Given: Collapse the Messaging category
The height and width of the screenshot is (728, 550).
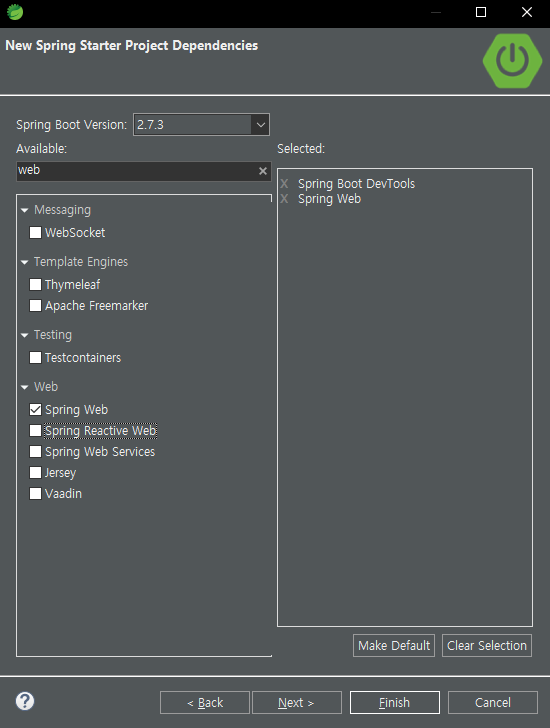Looking at the screenshot, I should pos(25,210).
